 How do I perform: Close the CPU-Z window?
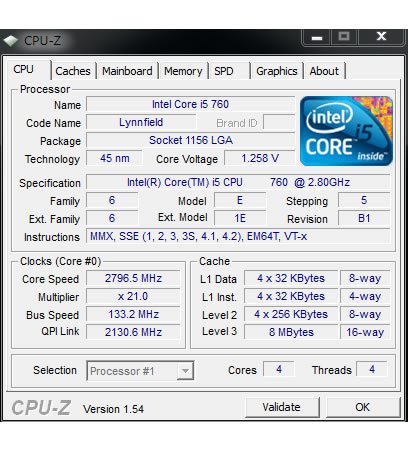[x=381, y=37]
